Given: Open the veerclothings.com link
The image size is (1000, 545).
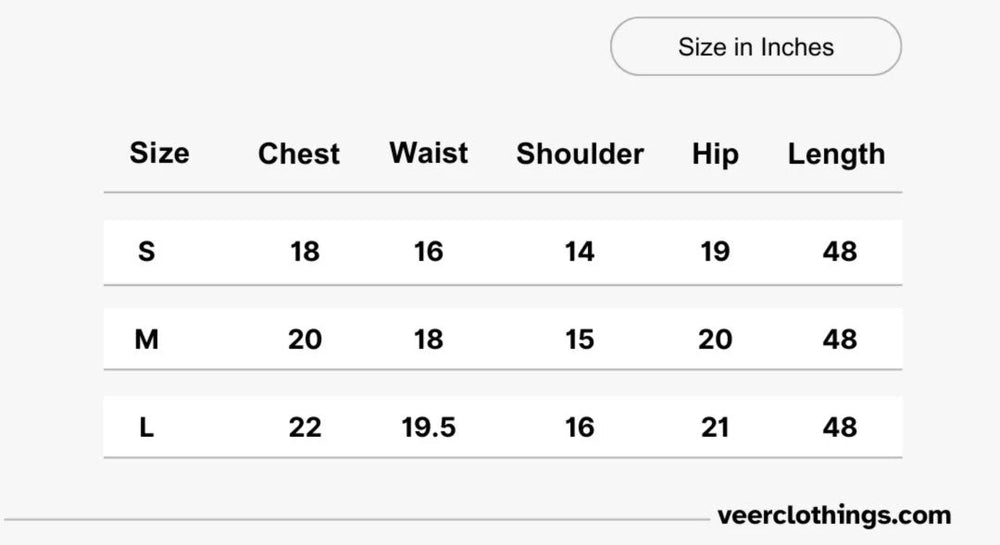Looking at the screenshot, I should click(834, 516).
